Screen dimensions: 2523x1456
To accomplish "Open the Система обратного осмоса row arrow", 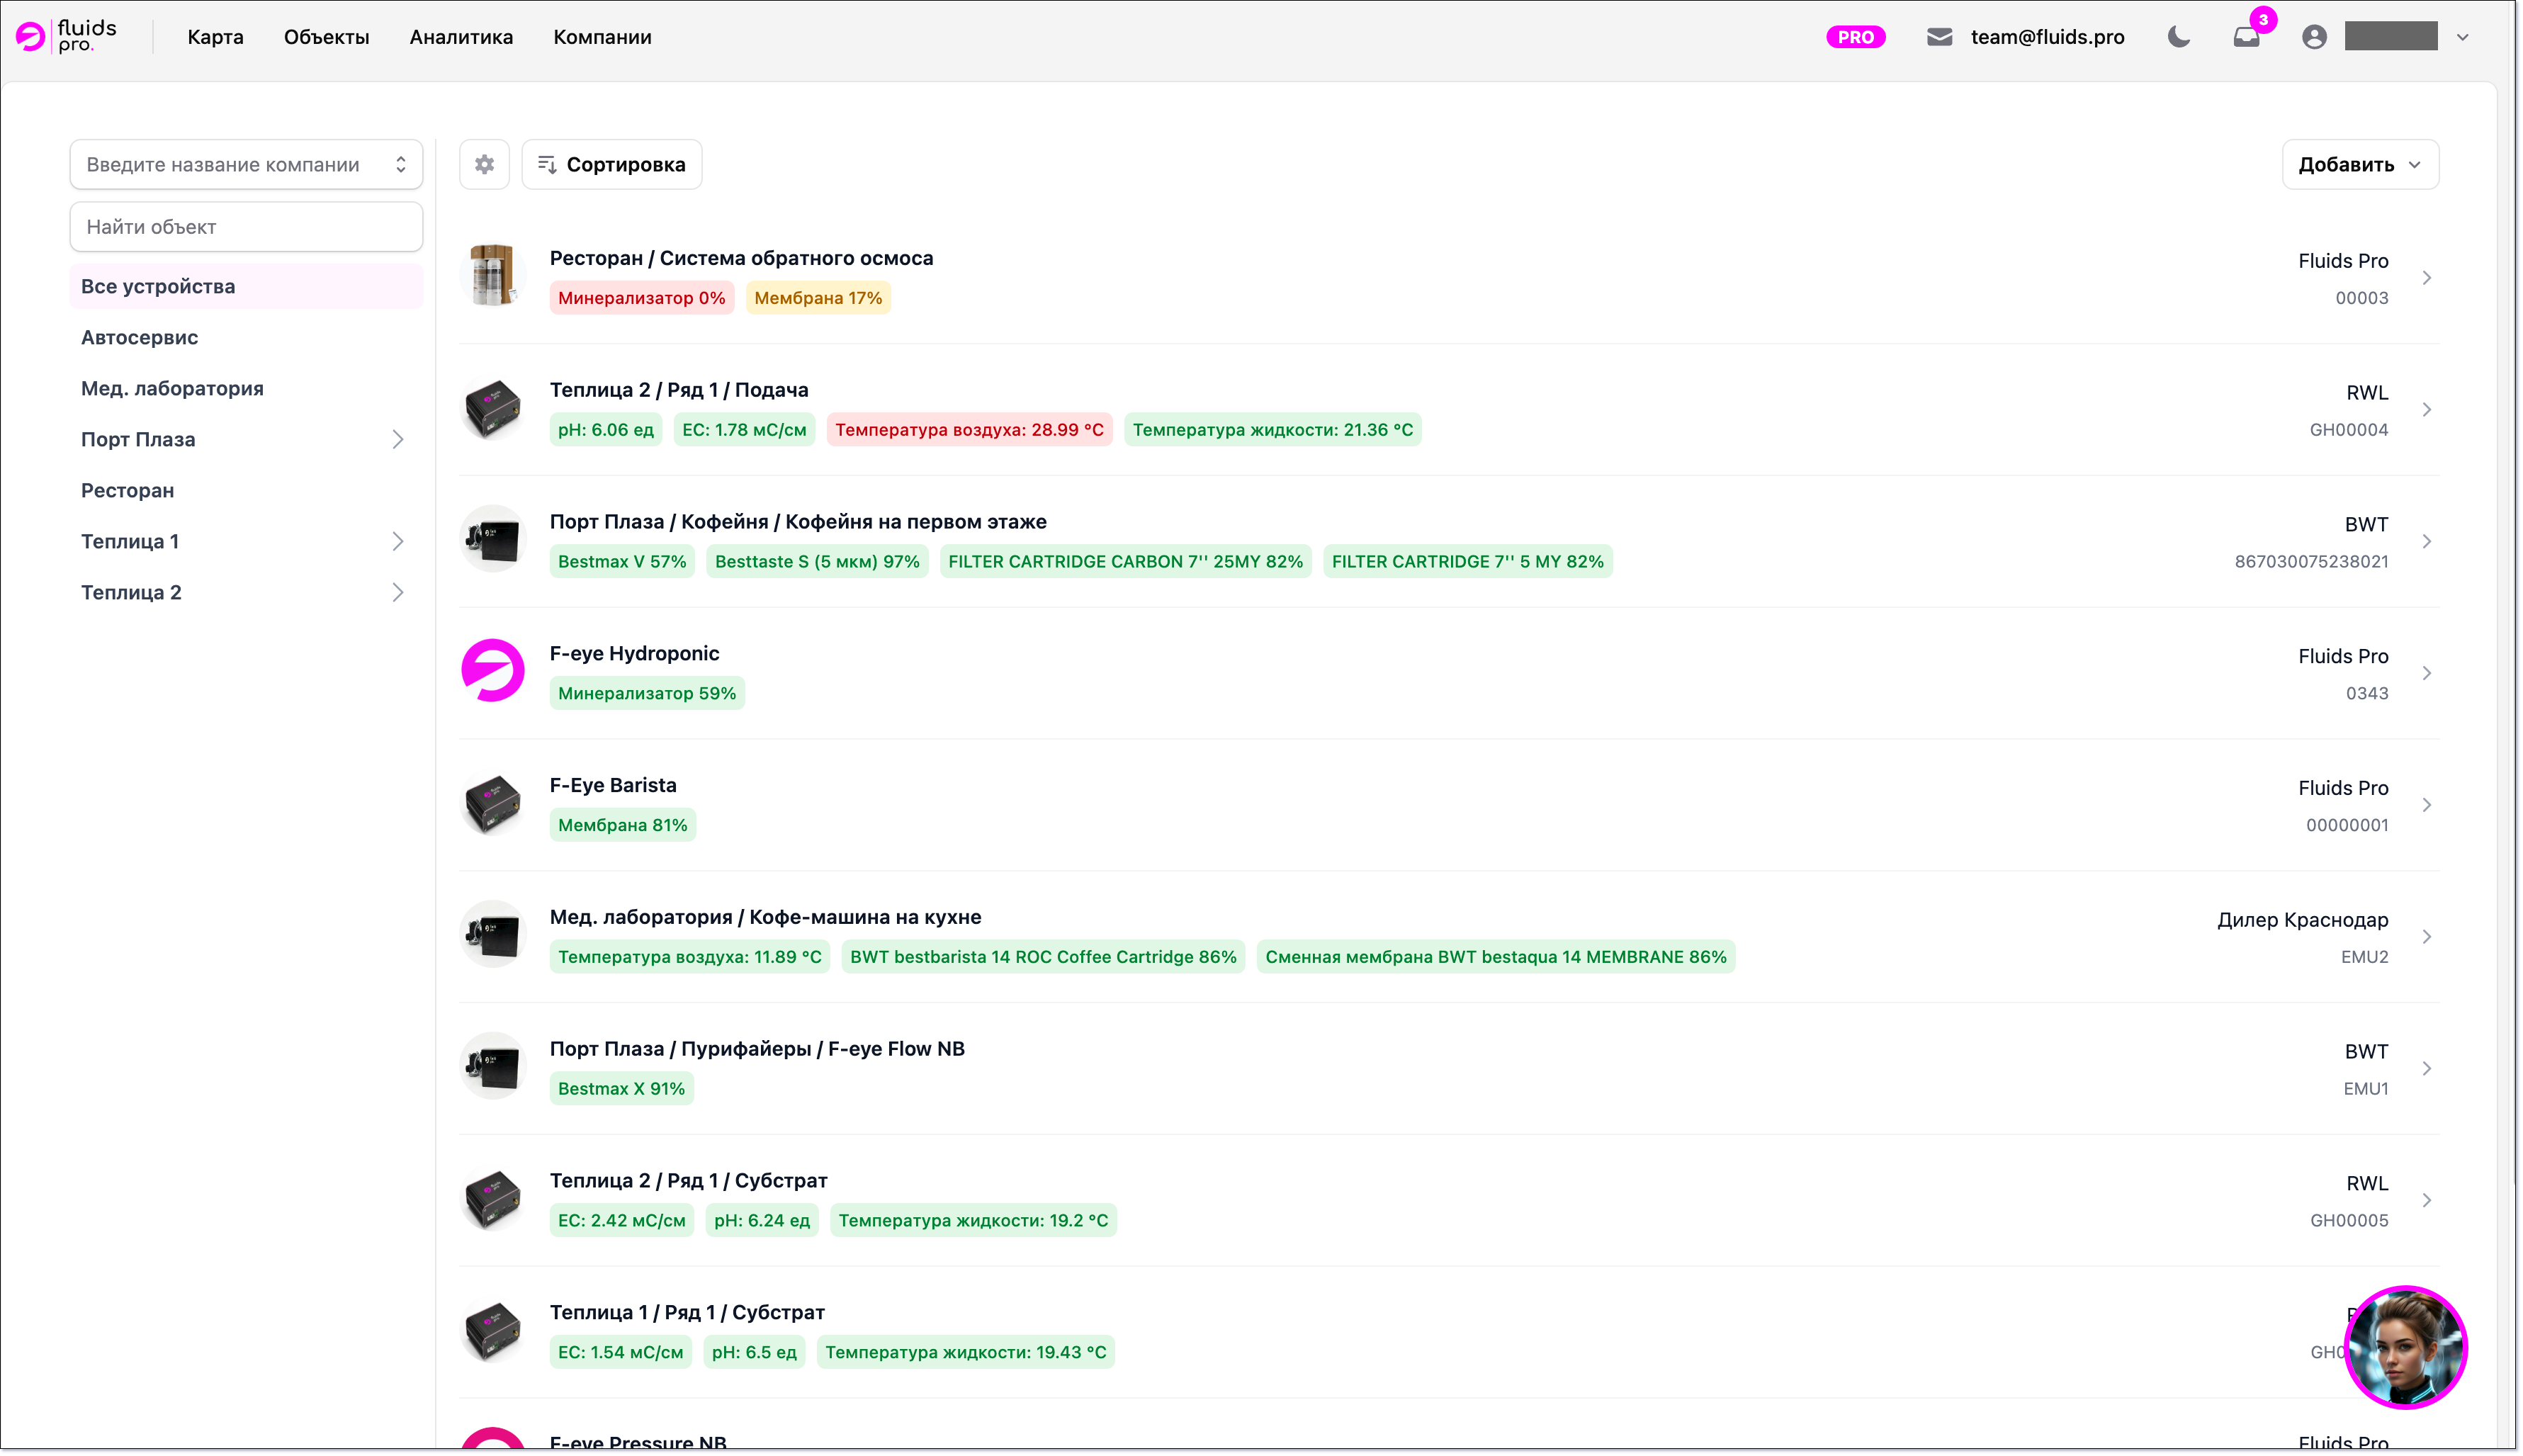I will [2426, 277].
